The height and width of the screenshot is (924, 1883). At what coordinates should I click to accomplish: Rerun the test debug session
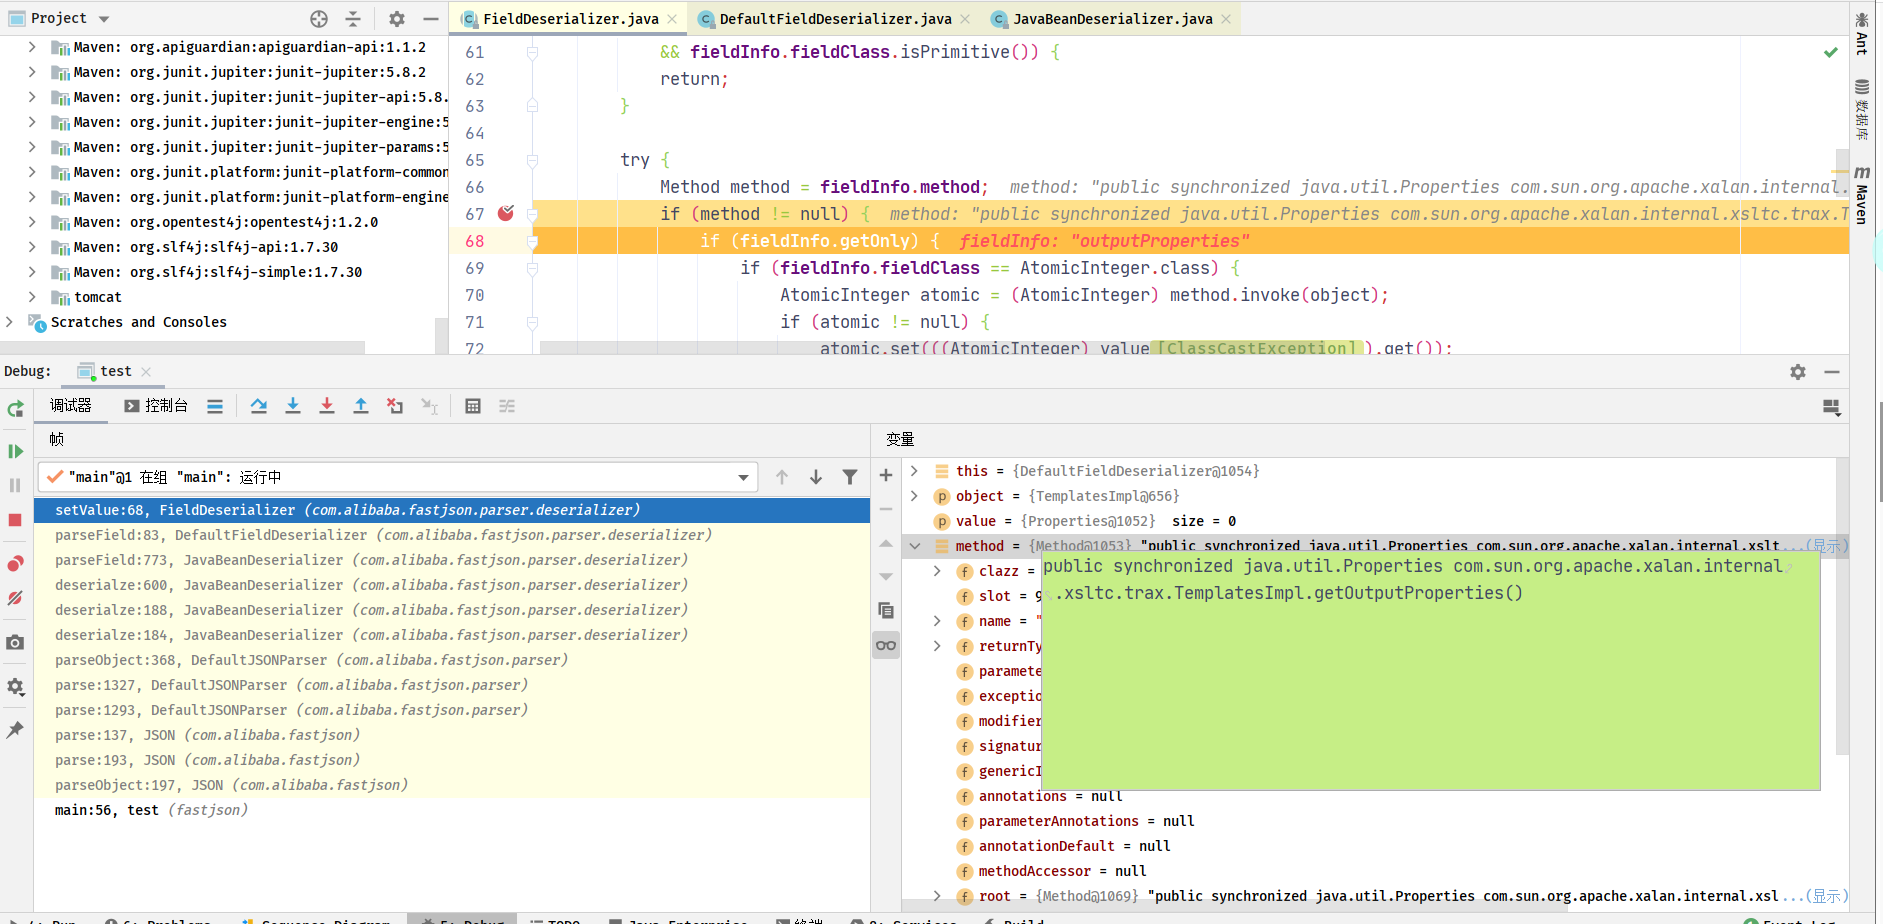tap(15, 408)
